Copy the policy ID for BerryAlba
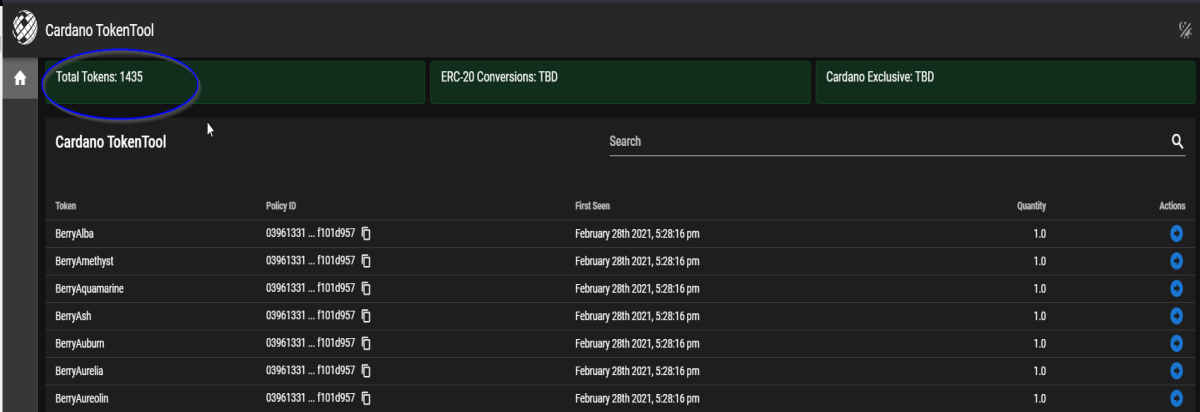The width and height of the screenshot is (1200, 412). (366, 234)
